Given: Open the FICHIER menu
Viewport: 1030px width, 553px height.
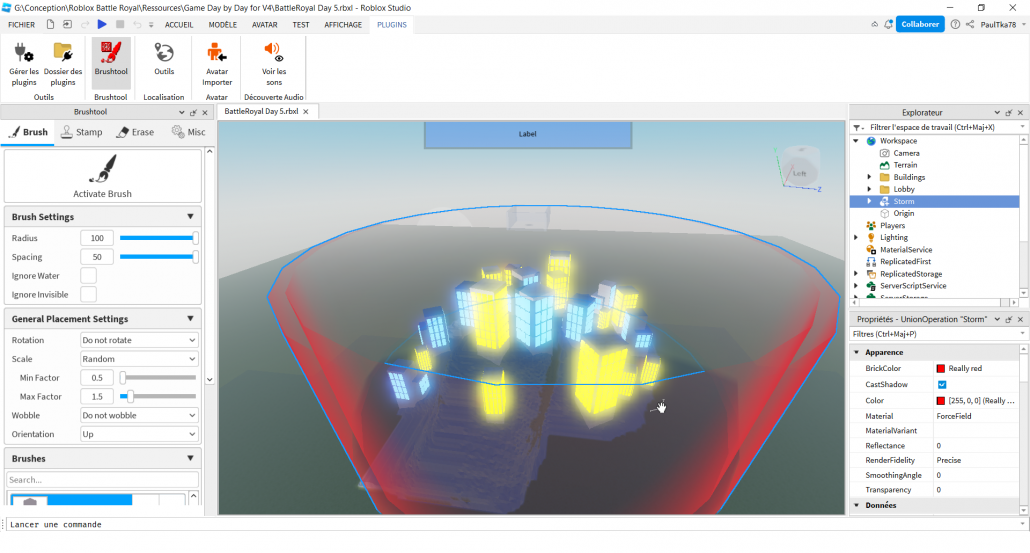Looking at the screenshot, I should (22, 25).
